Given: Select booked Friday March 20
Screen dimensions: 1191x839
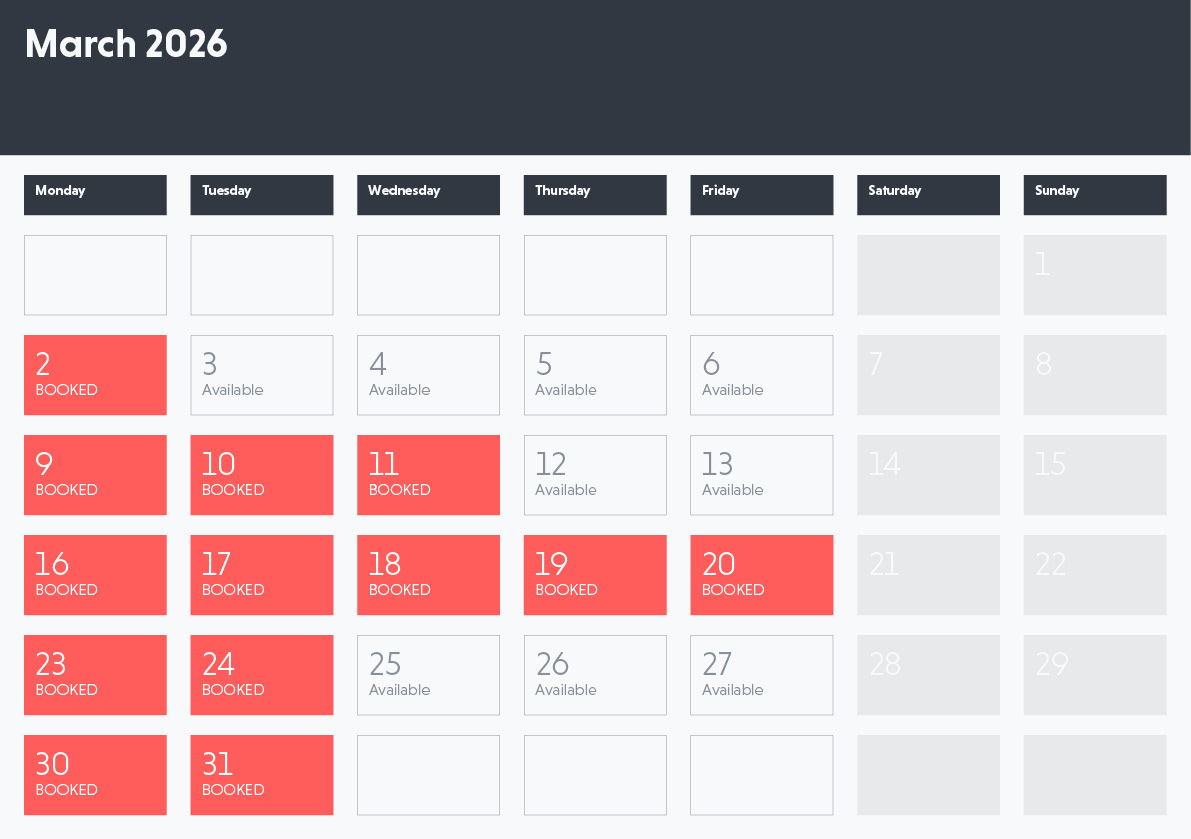Looking at the screenshot, I should pyautogui.click(x=761, y=575).
